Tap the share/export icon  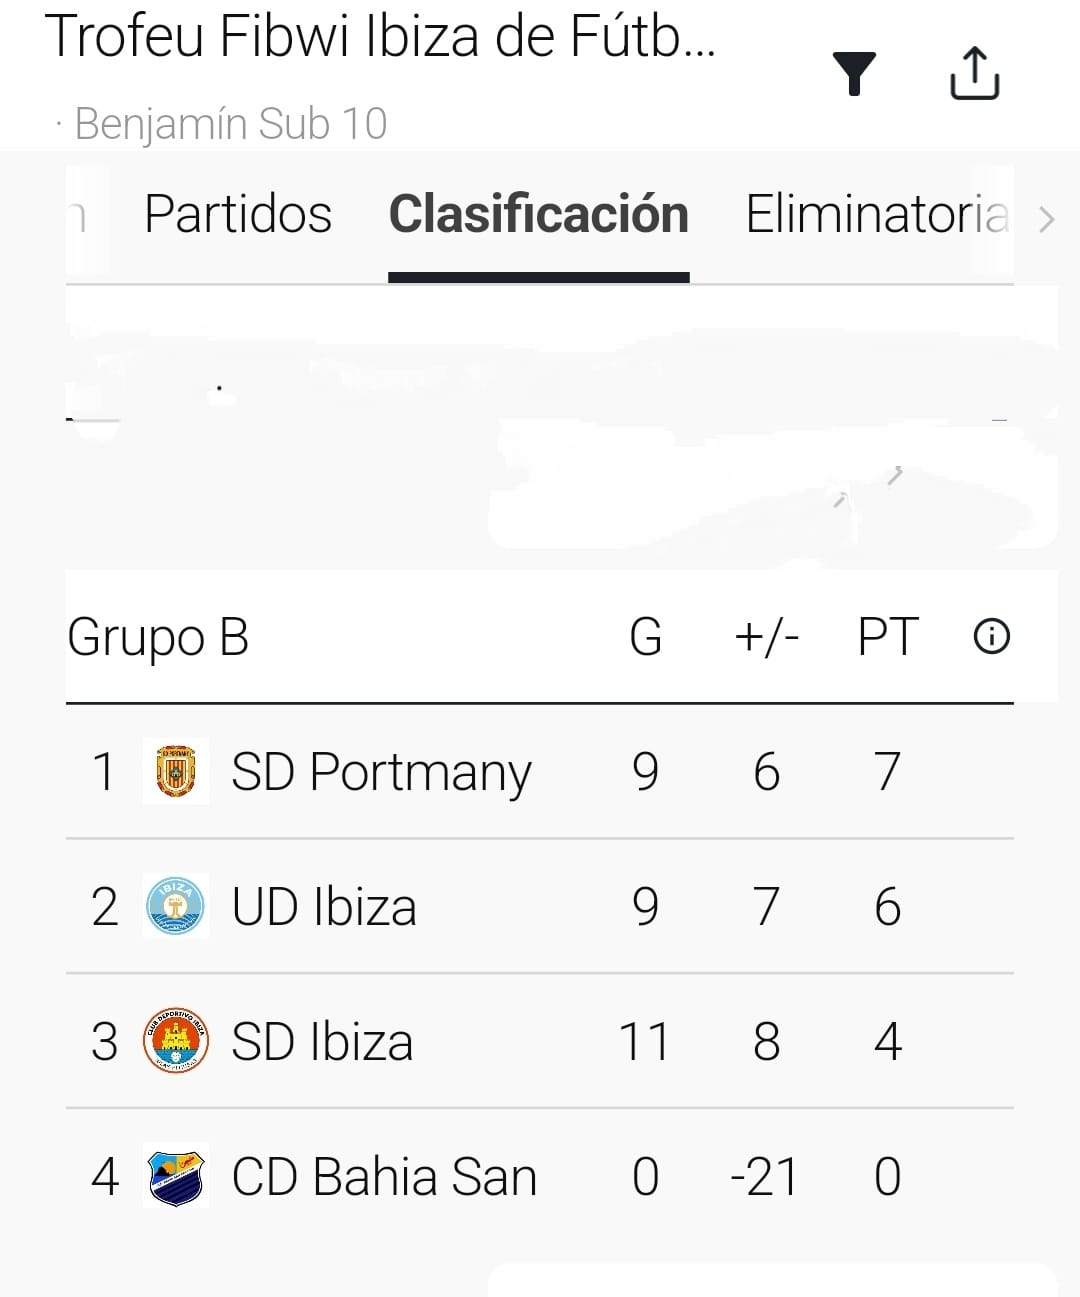(x=974, y=73)
